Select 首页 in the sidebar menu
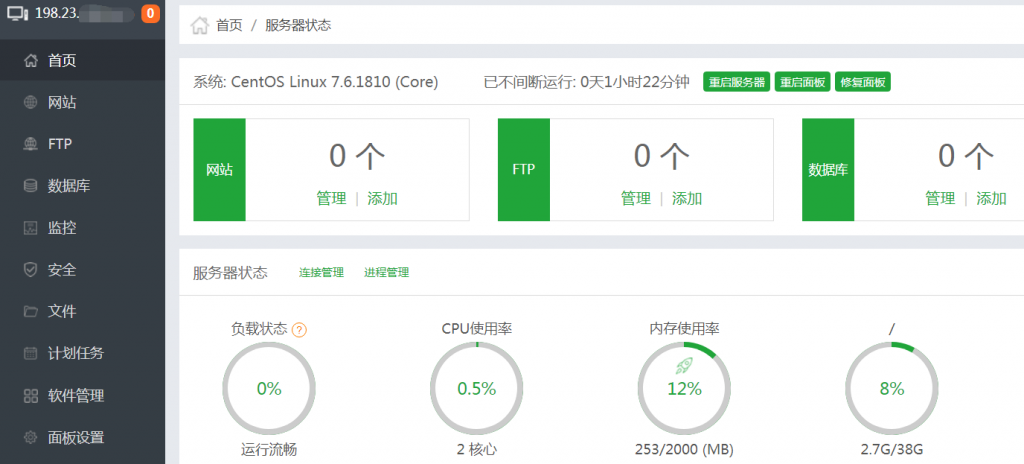 click(62, 60)
